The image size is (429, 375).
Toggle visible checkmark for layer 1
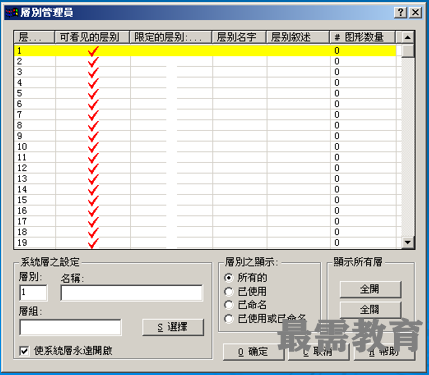(93, 51)
